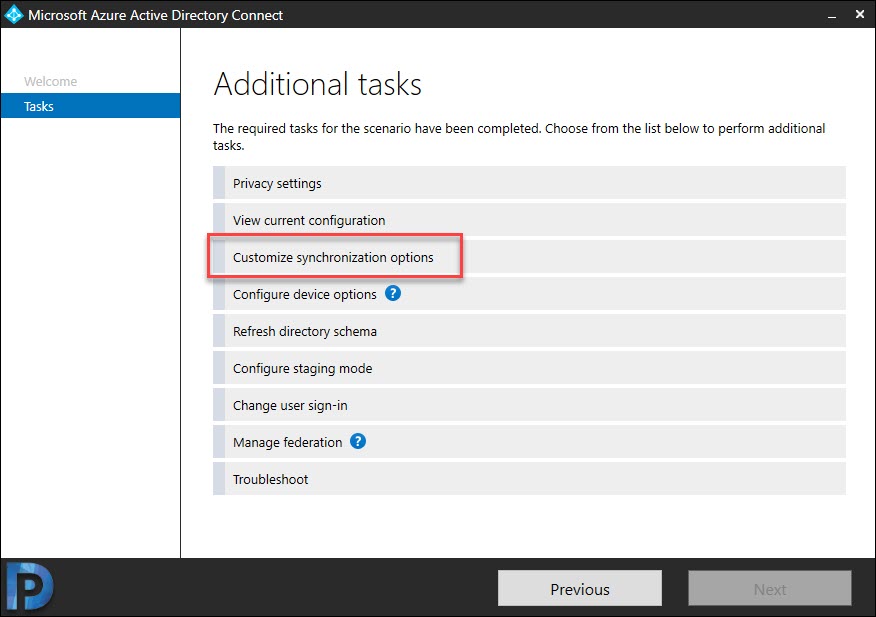Screen dimensions: 876x617
Task: Go to the Welcome step in sidebar
Action: coord(50,82)
